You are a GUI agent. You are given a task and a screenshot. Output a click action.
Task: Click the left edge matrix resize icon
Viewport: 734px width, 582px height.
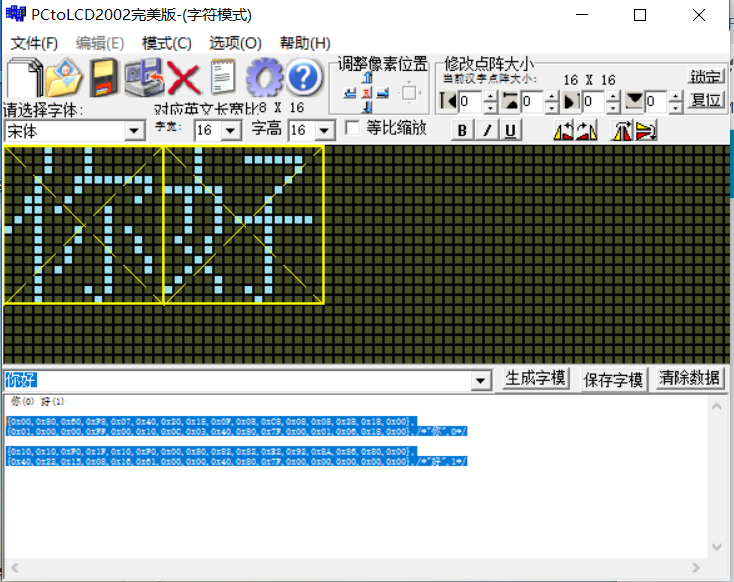448,101
